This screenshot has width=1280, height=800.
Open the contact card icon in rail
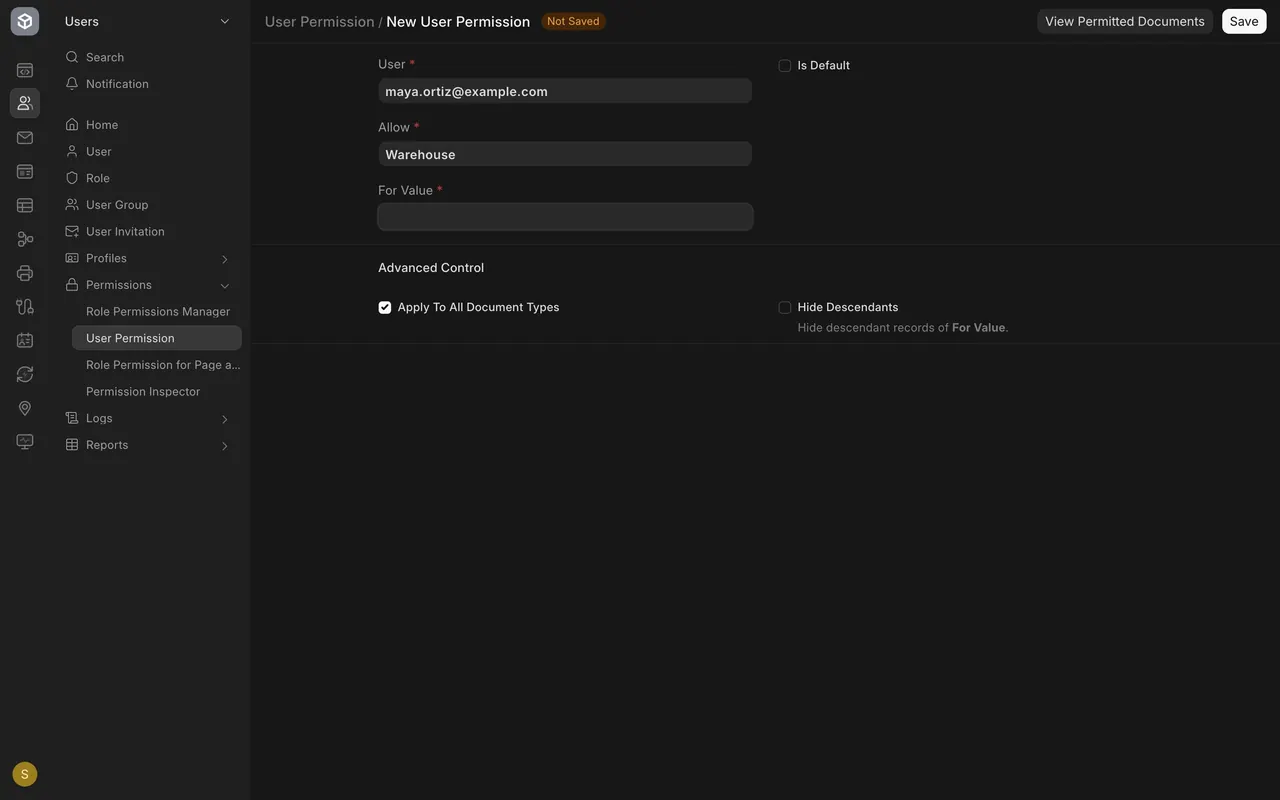[25, 340]
